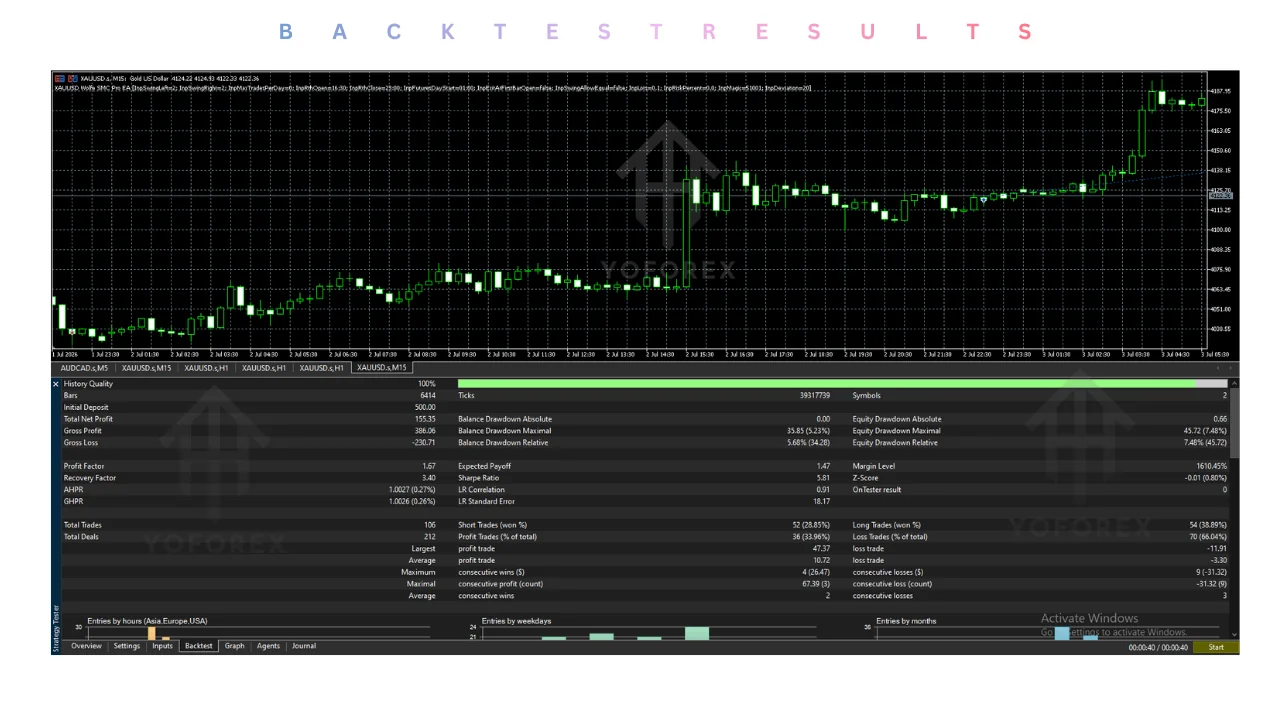Click the Equity Drawdown Absolute value 0.66
The width and height of the screenshot is (1280, 720).
[1220, 419]
